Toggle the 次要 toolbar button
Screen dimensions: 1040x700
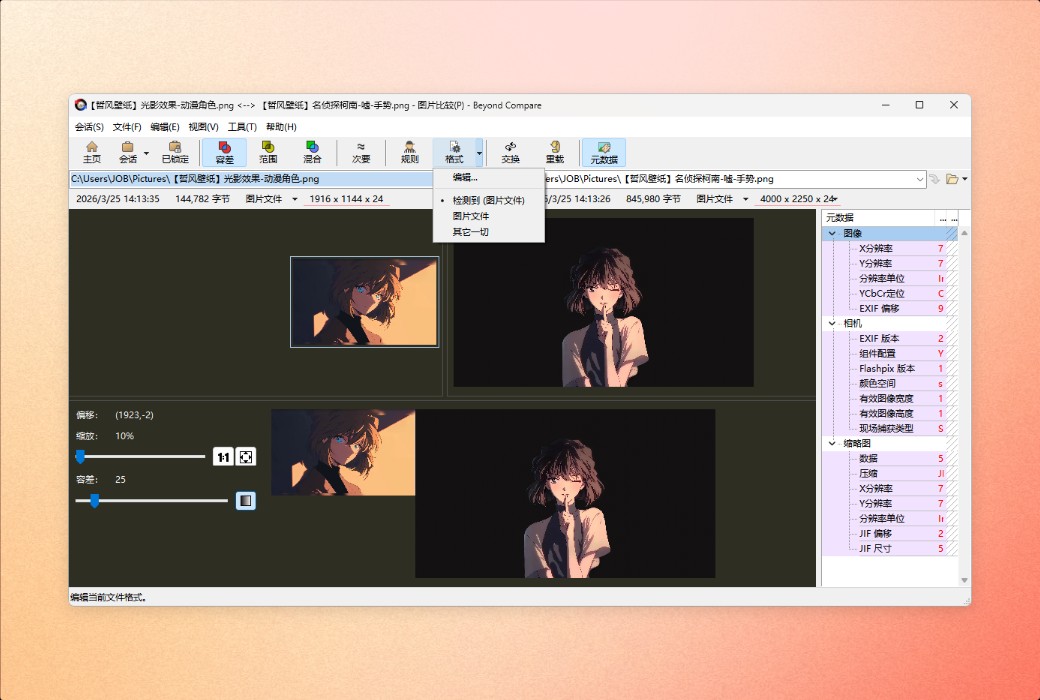click(361, 152)
